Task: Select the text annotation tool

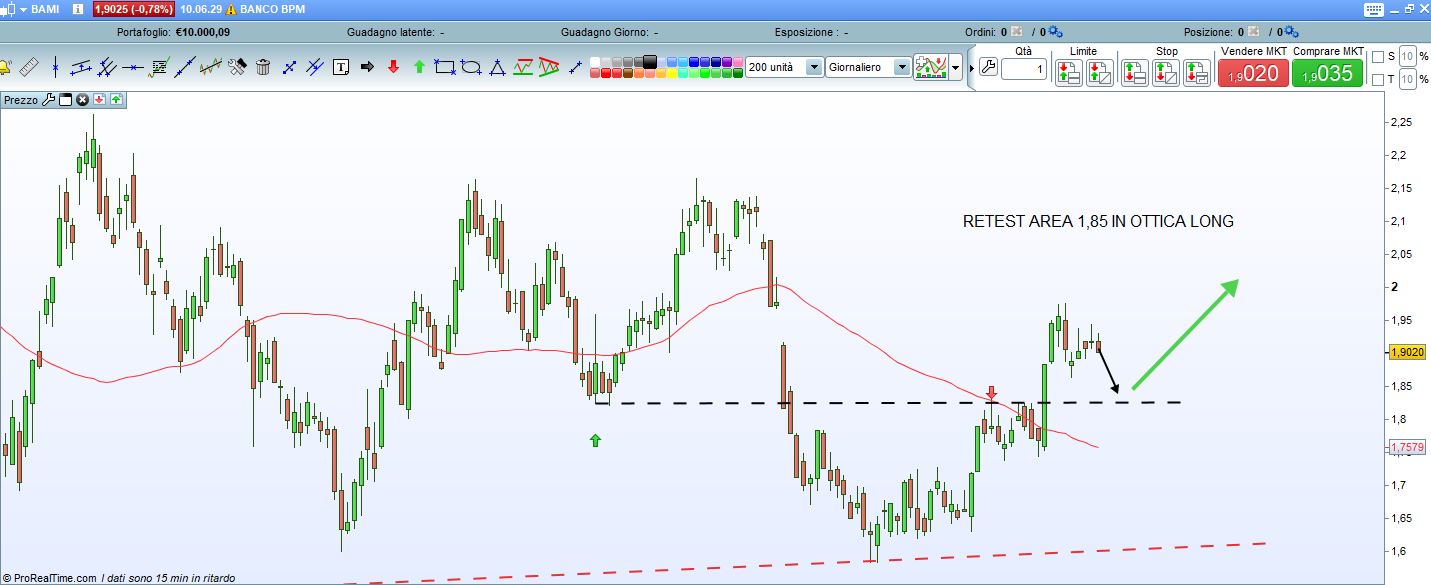Action: (341, 68)
